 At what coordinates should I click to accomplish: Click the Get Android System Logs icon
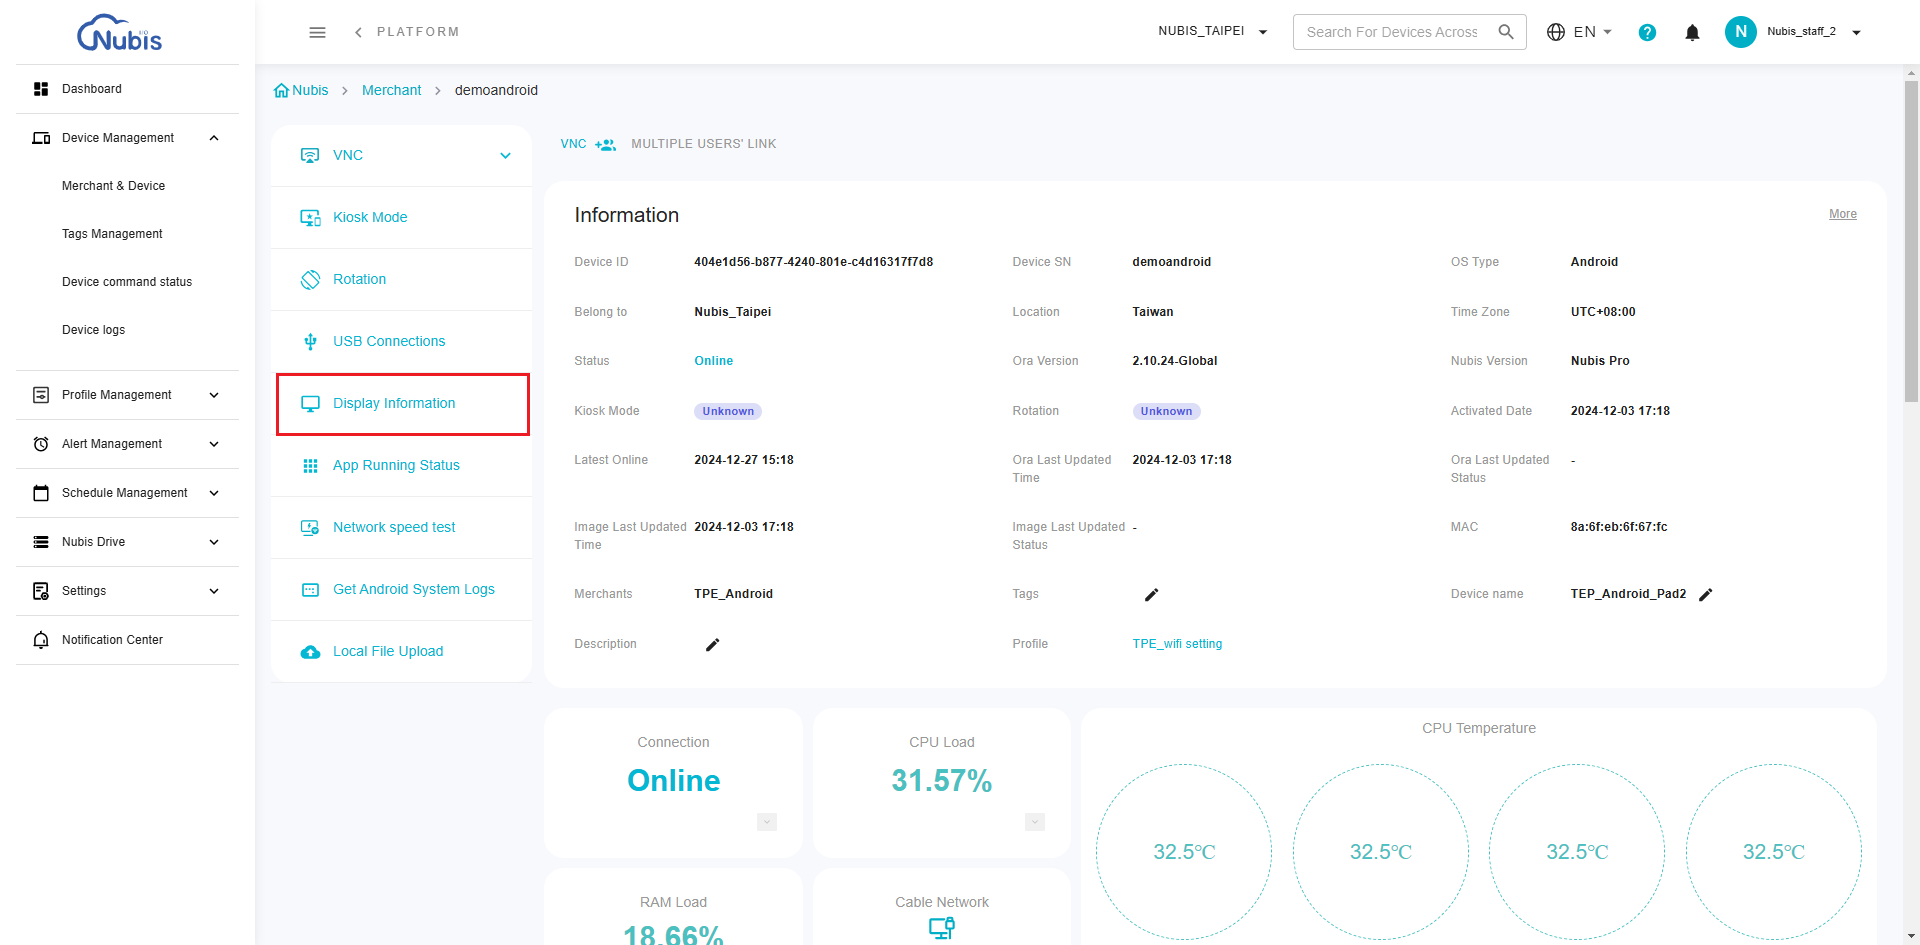(x=310, y=589)
